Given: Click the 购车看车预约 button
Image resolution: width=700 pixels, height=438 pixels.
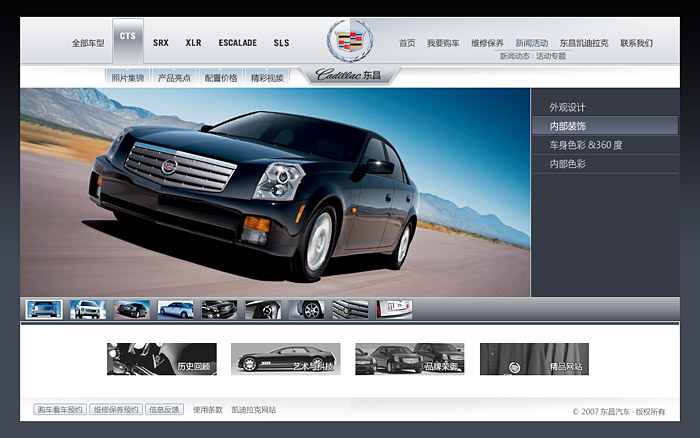Looking at the screenshot, I should pos(60,409).
